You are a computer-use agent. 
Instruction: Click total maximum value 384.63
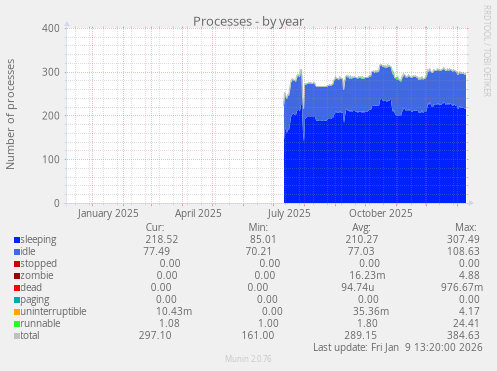click(x=463, y=335)
